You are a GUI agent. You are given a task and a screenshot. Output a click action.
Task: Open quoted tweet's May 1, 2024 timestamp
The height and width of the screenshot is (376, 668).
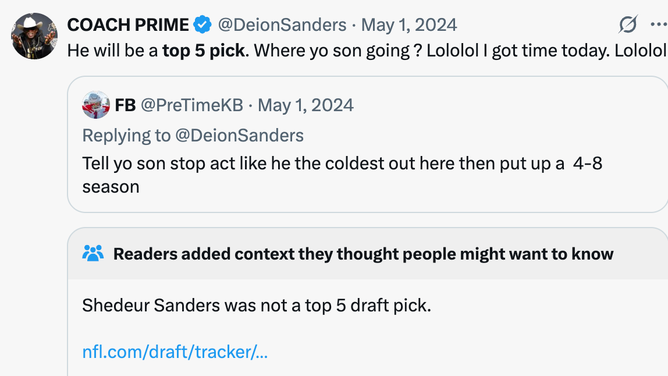click(305, 105)
